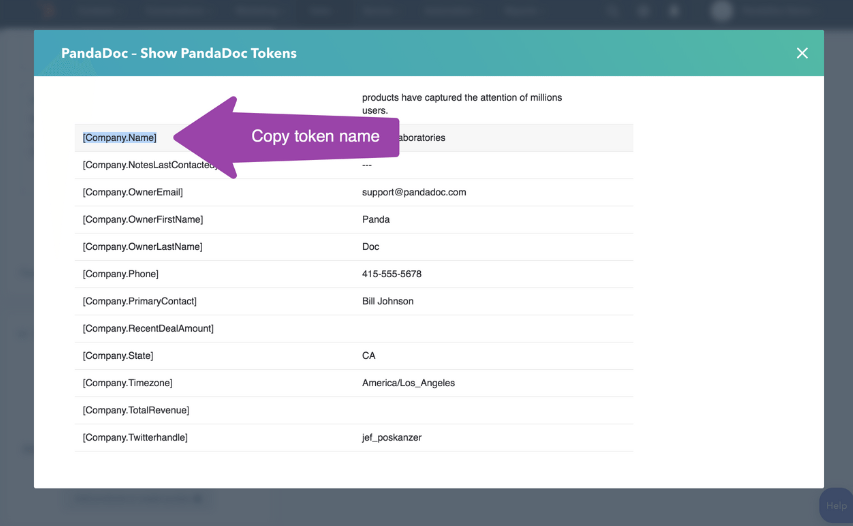Close the PandaDoc Tokens dialog
Image resolution: width=853 pixels, height=526 pixels.
(802, 53)
